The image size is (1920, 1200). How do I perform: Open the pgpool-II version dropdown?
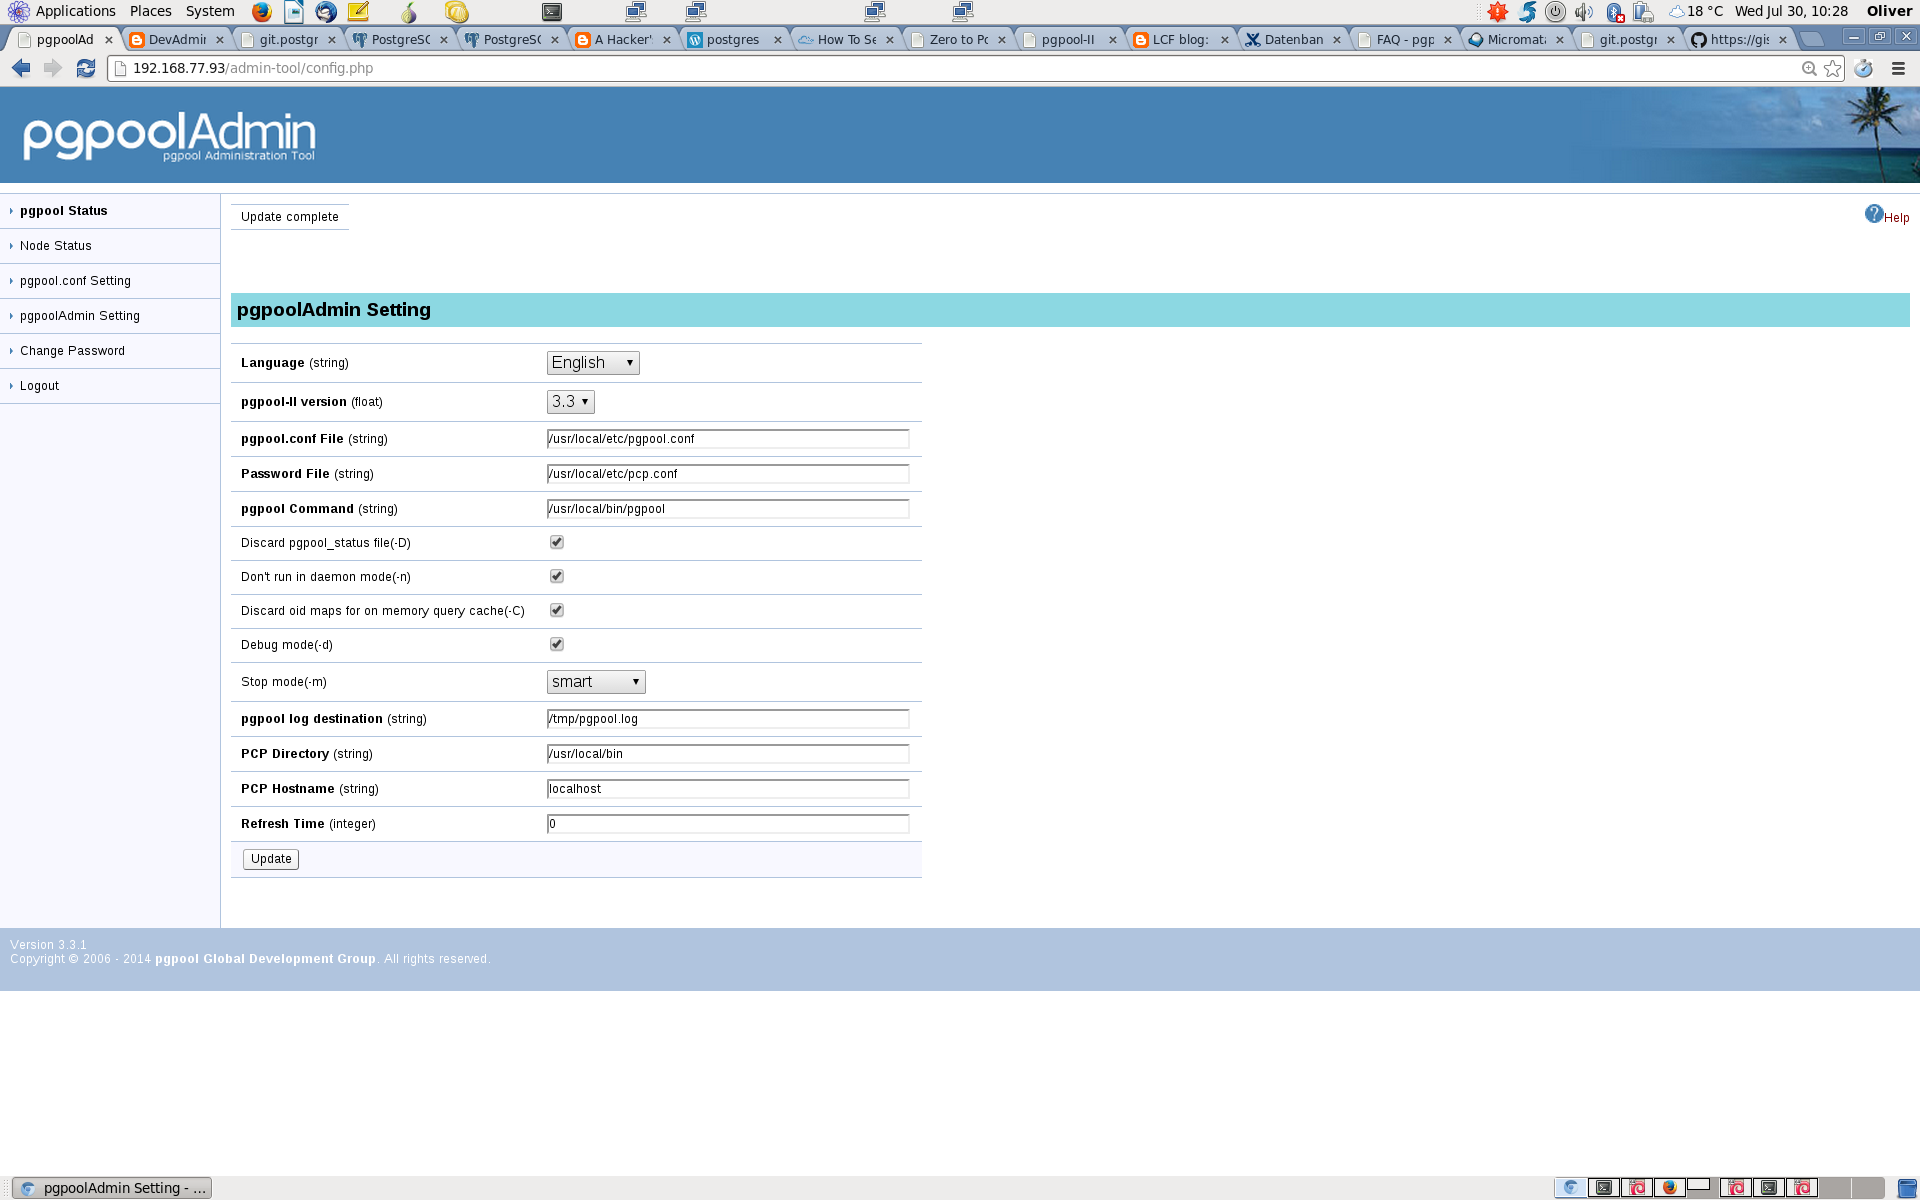coord(571,402)
